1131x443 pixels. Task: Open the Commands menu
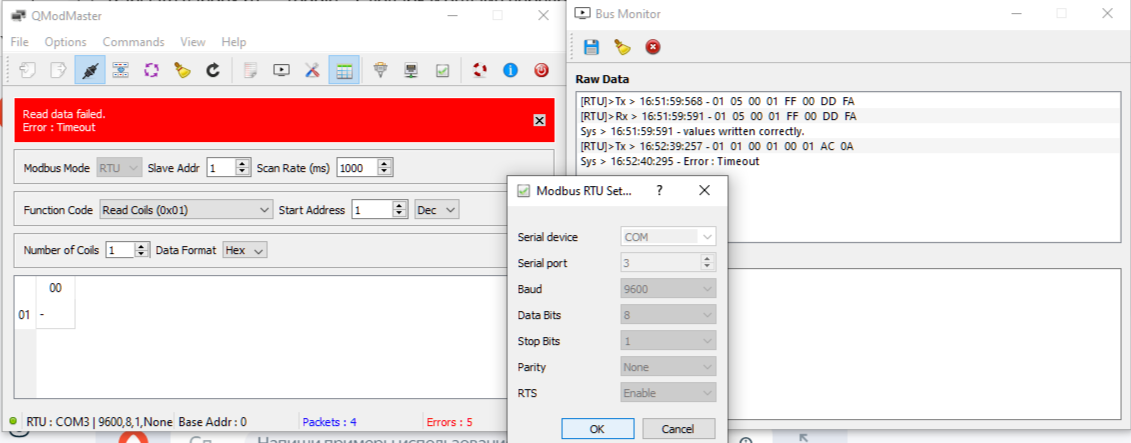click(x=133, y=42)
